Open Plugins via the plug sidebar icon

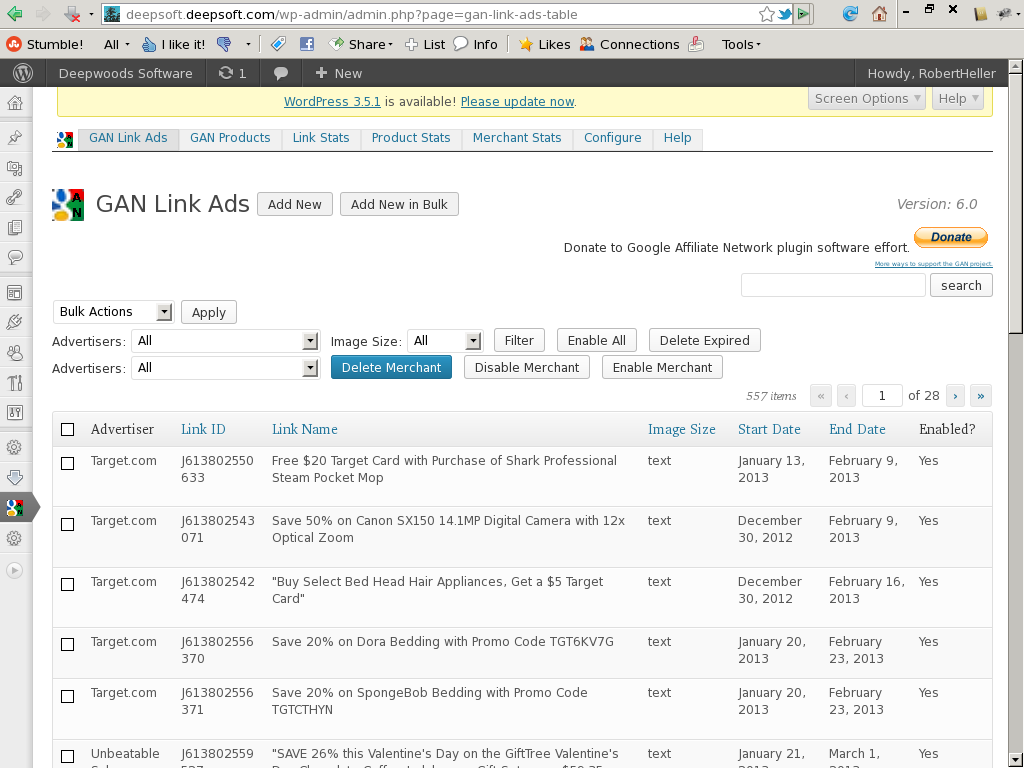pyautogui.click(x=14, y=323)
